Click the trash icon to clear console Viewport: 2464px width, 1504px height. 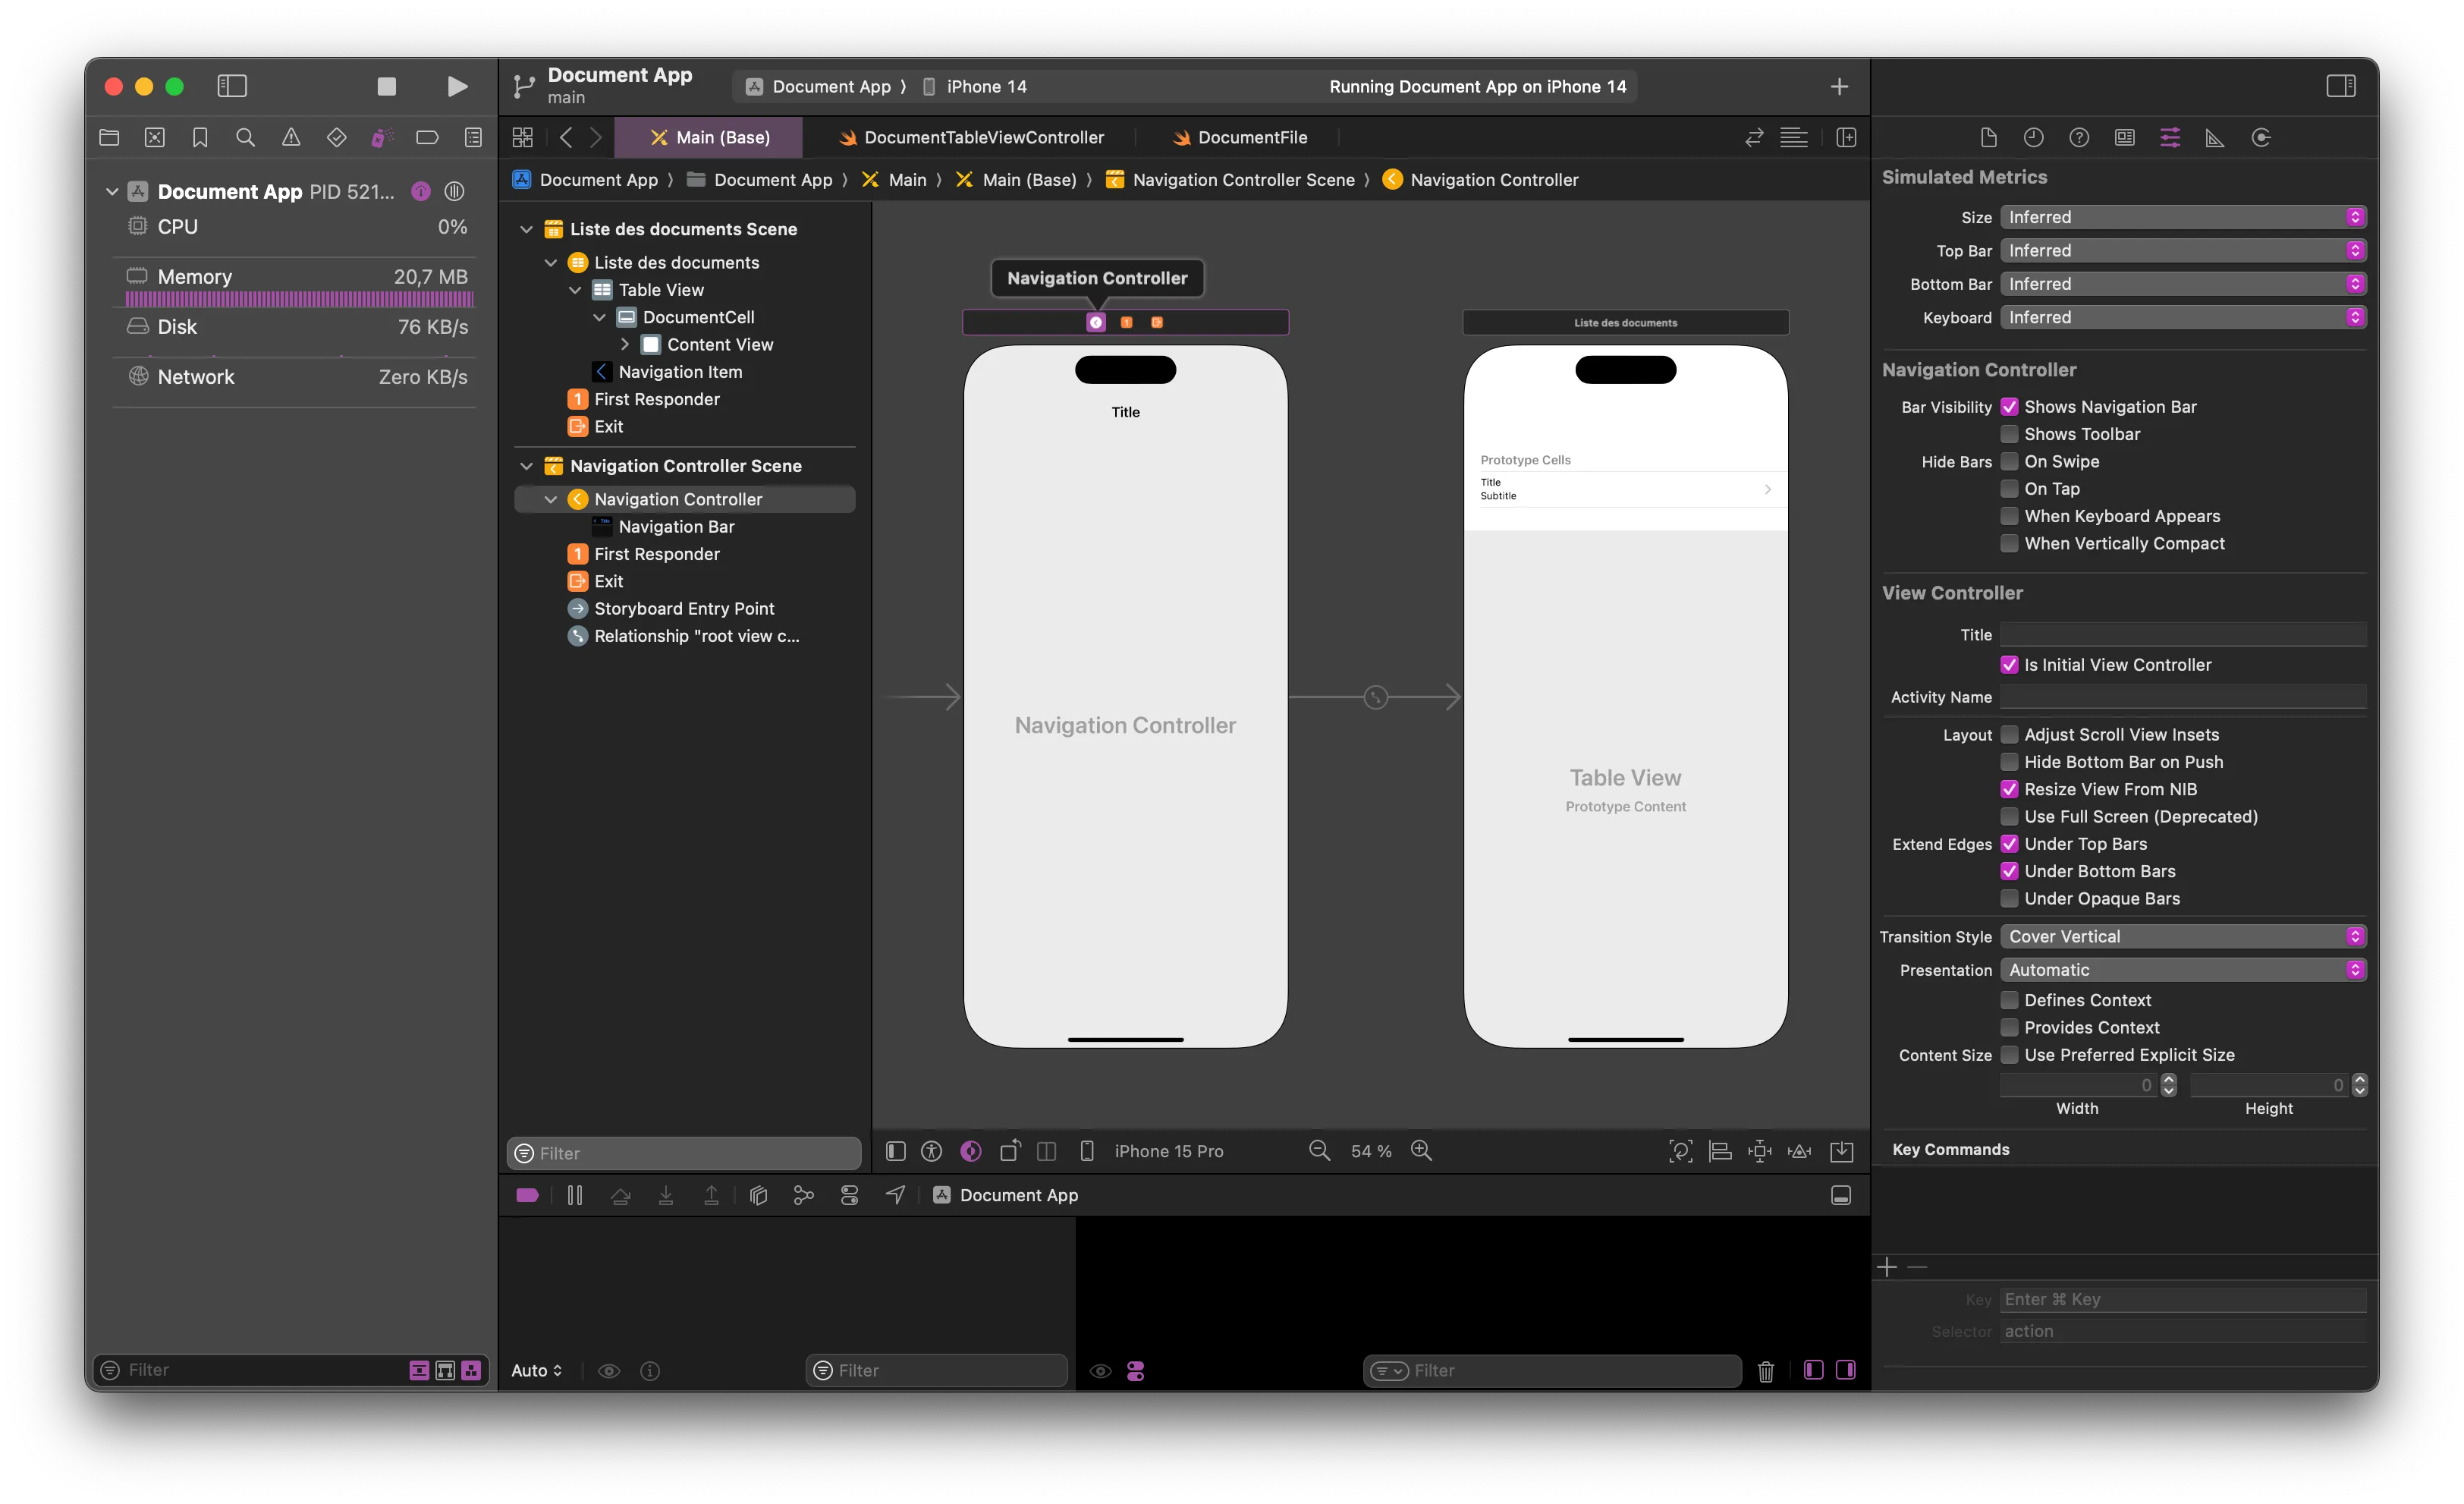click(1765, 1371)
